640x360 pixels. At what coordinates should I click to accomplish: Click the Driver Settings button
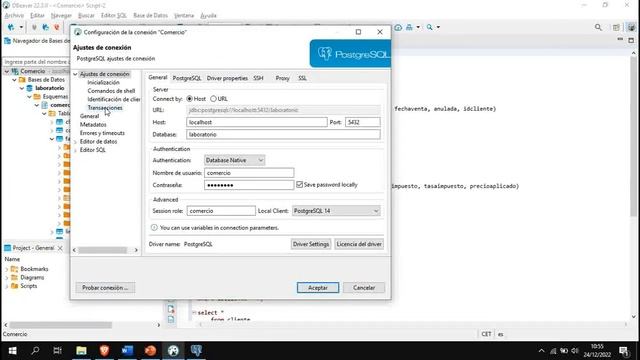pos(311,244)
